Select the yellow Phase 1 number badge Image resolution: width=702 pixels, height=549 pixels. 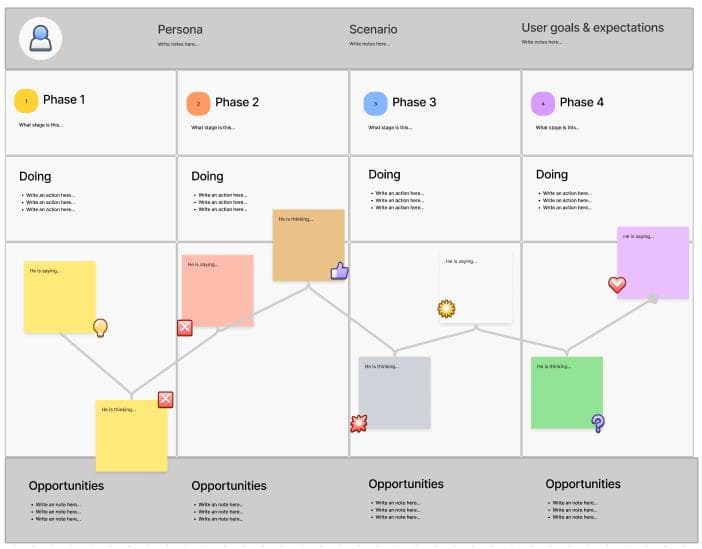(x=26, y=101)
